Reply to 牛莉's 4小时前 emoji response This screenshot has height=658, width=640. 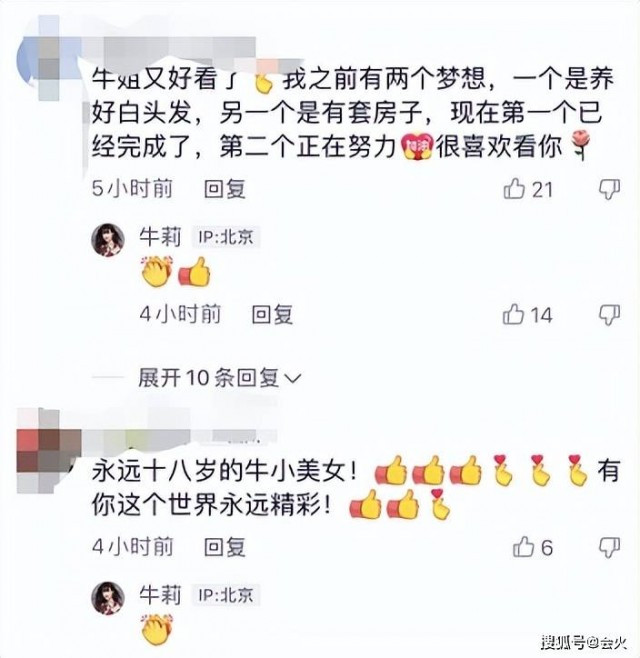point(272,315)
